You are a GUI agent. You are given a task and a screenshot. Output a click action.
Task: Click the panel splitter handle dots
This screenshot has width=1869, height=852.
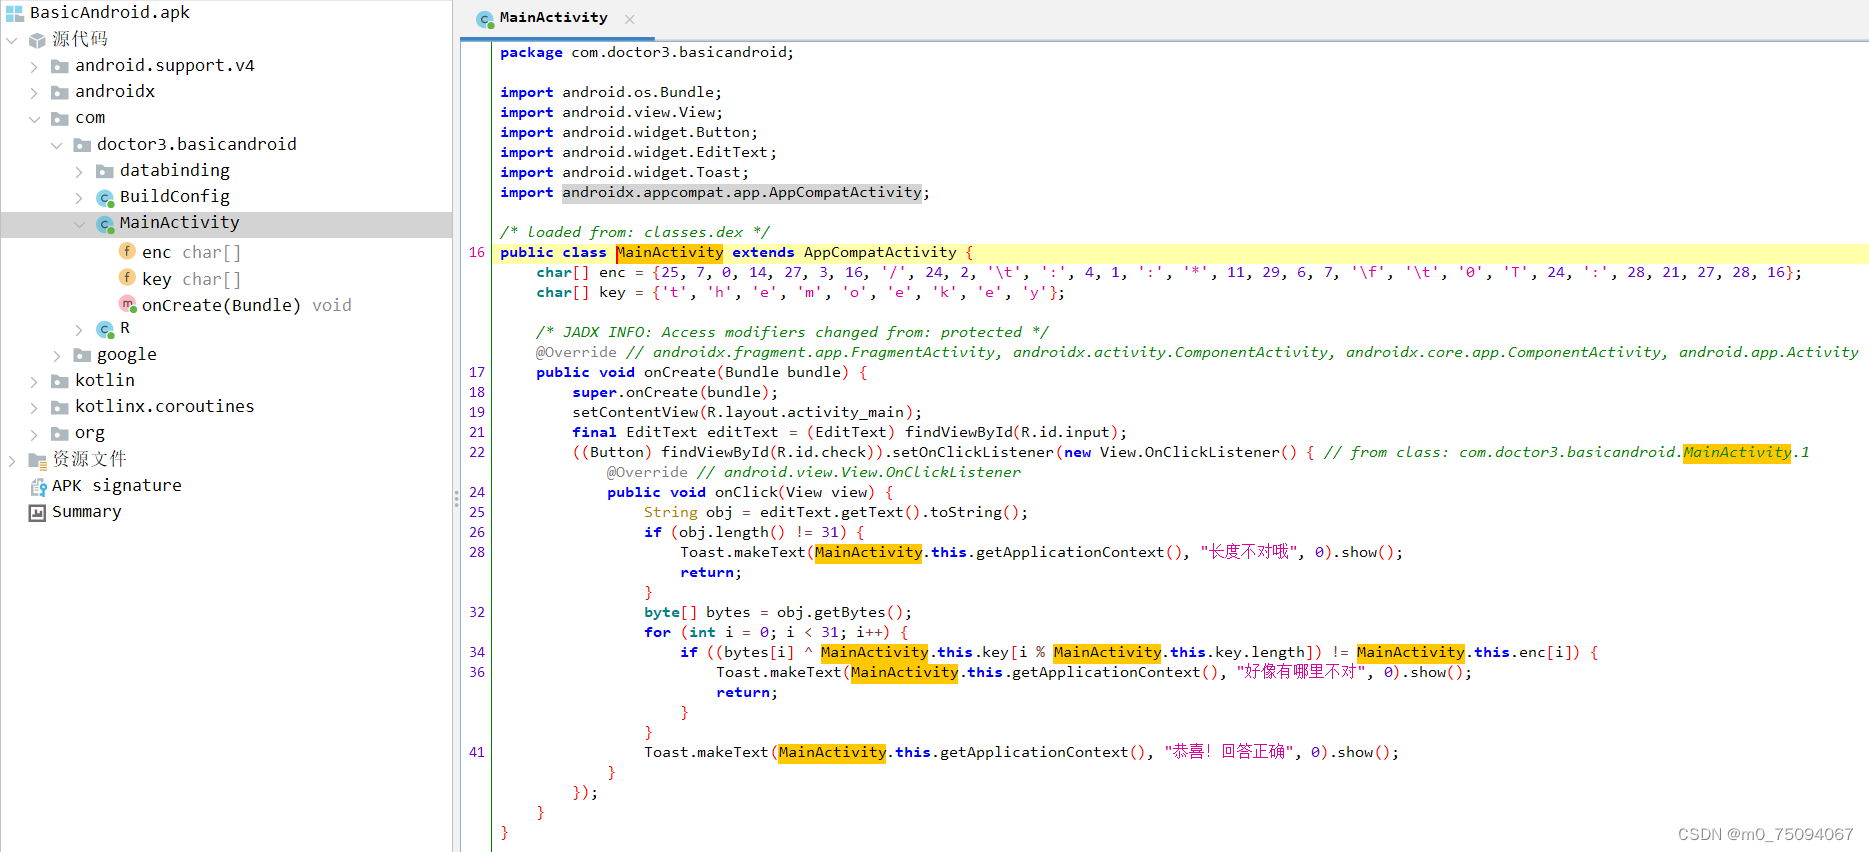(x=456, y=497)
